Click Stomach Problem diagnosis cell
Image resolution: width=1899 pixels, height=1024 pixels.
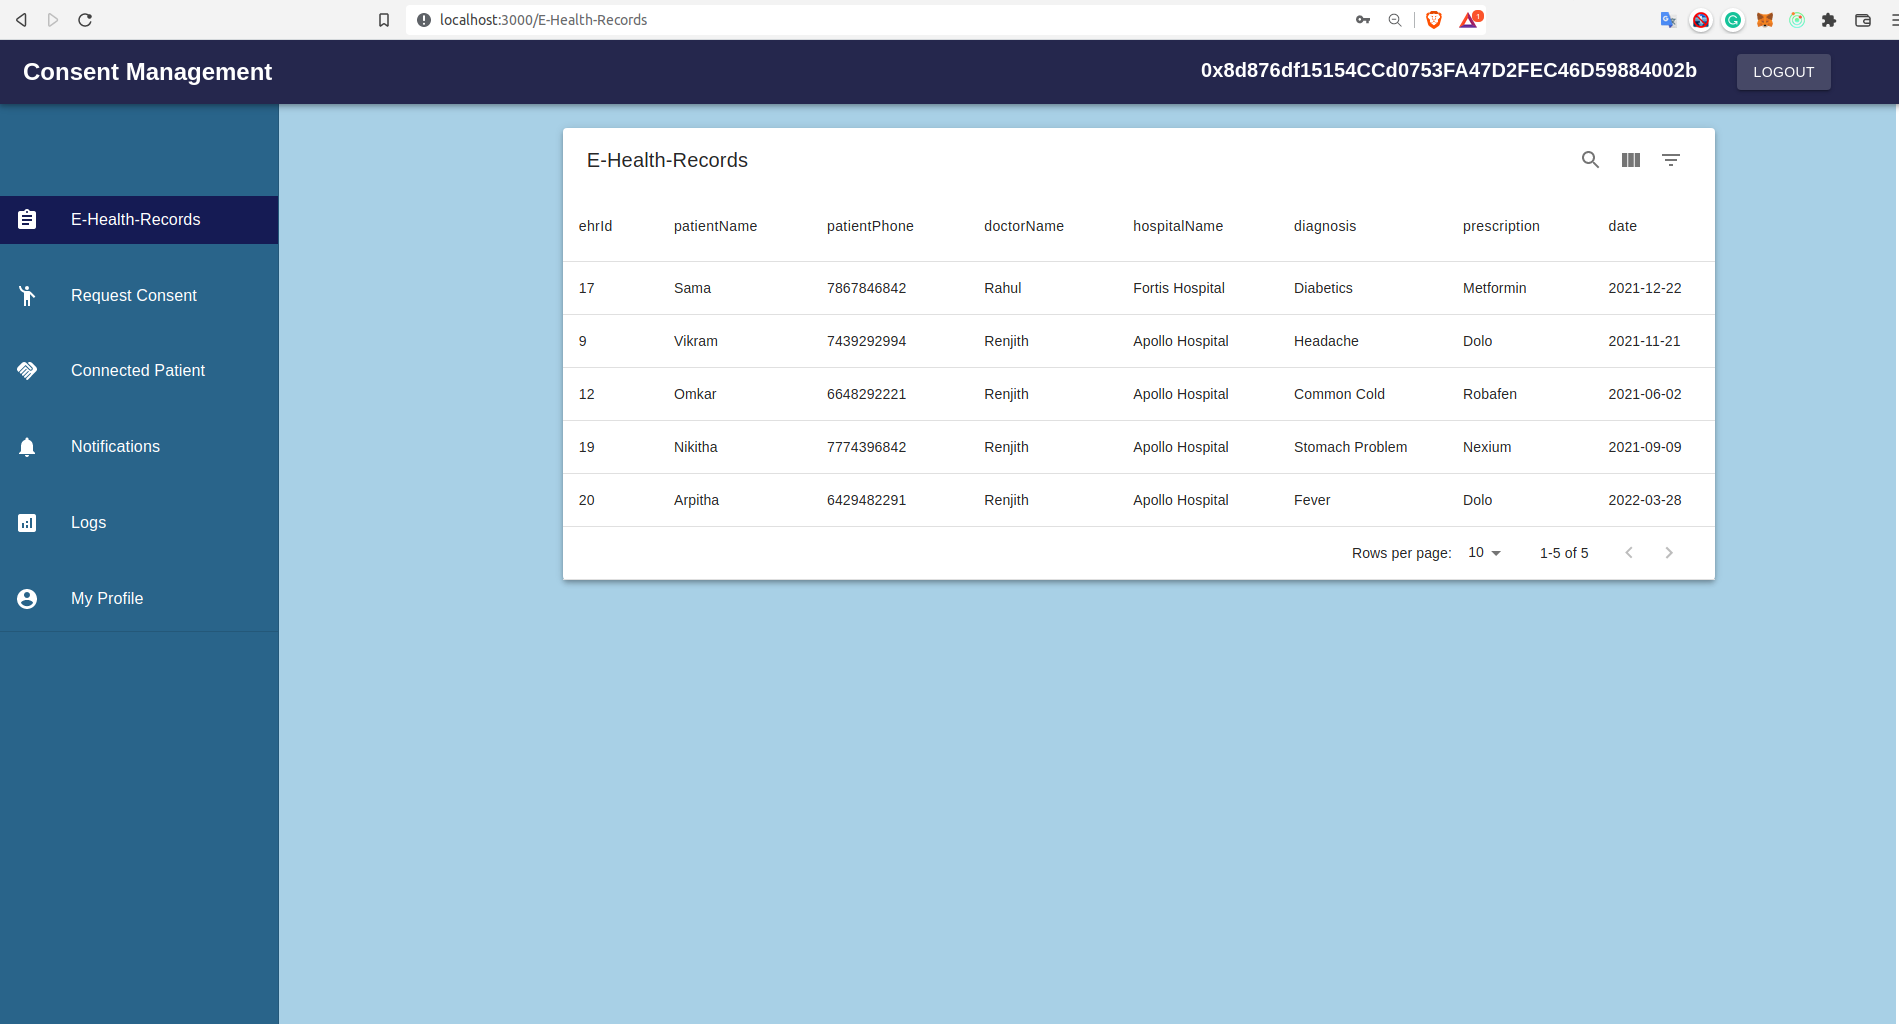[x=1350, y=447]
